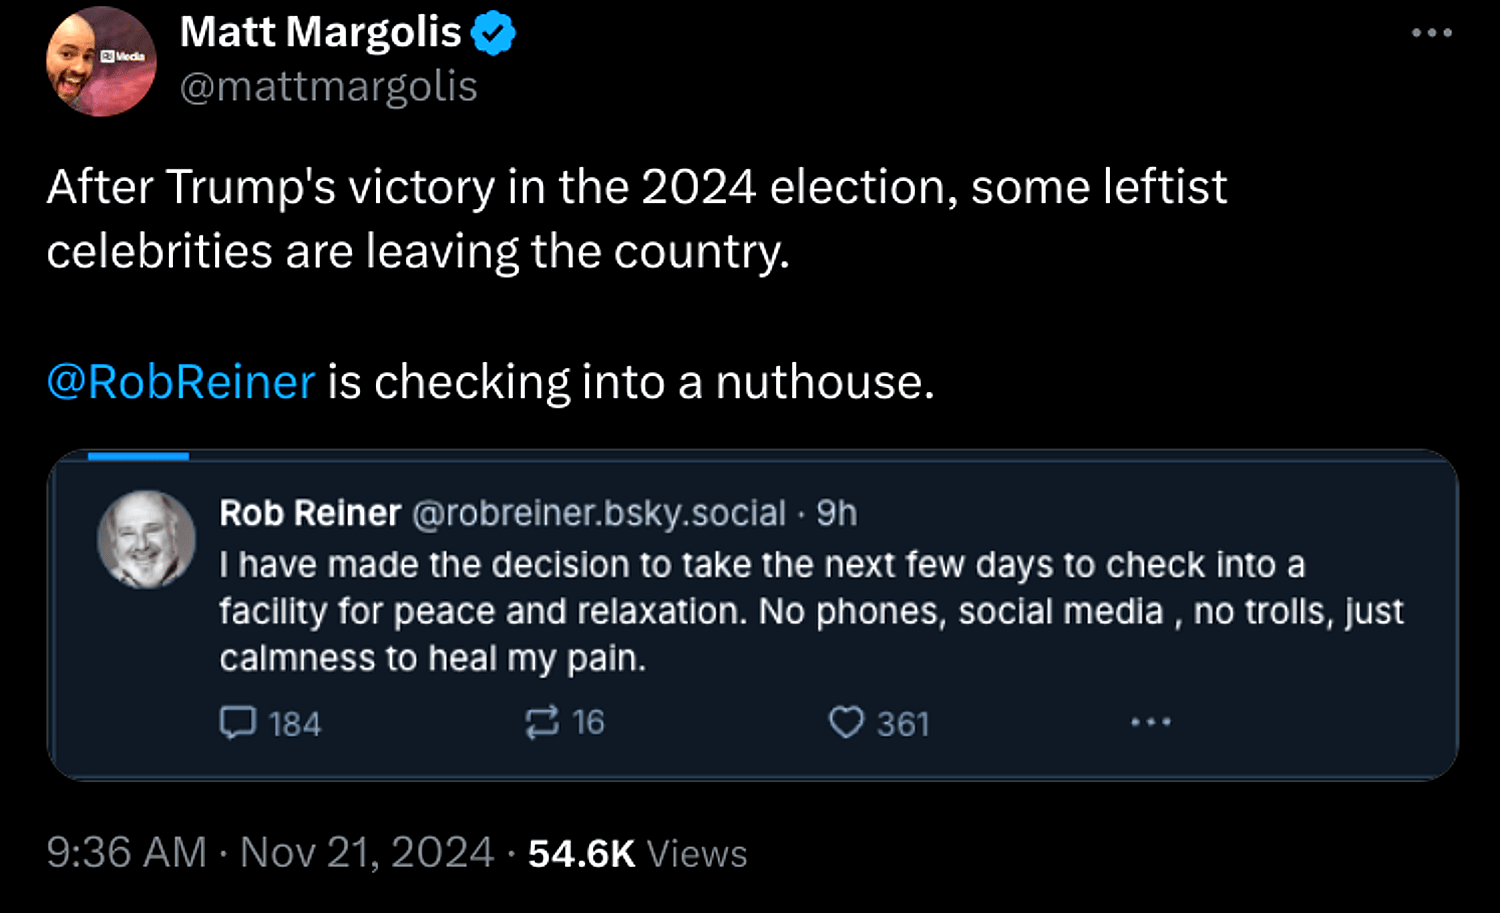Open Matt Margolis's profile picture

[x=101, y=62]
